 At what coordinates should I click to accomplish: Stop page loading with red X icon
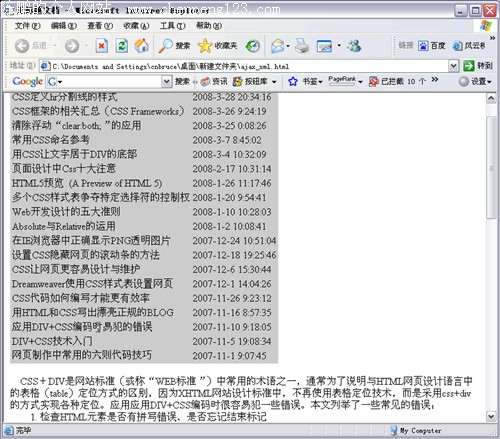pyautogui.click(x=101, y=46)
